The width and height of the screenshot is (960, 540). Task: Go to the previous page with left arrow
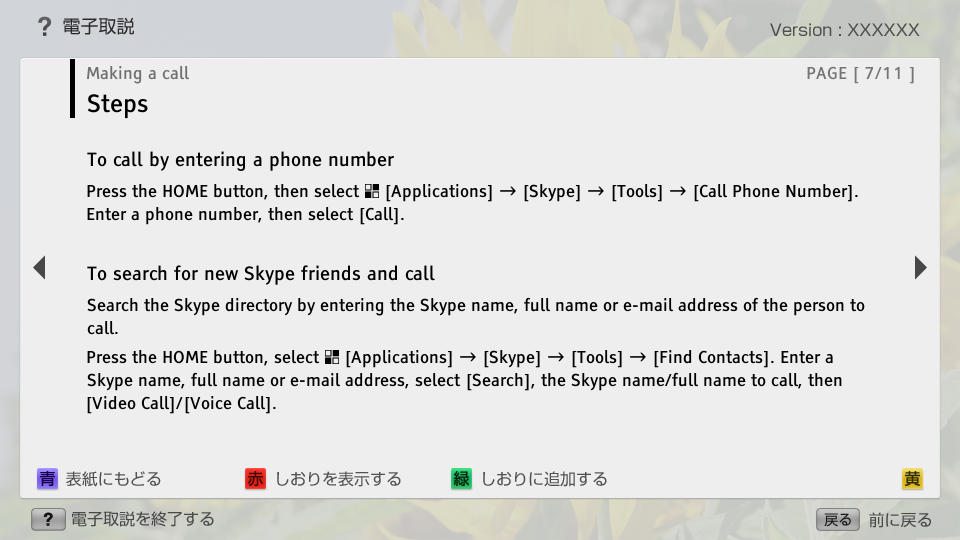pos(39,267)
